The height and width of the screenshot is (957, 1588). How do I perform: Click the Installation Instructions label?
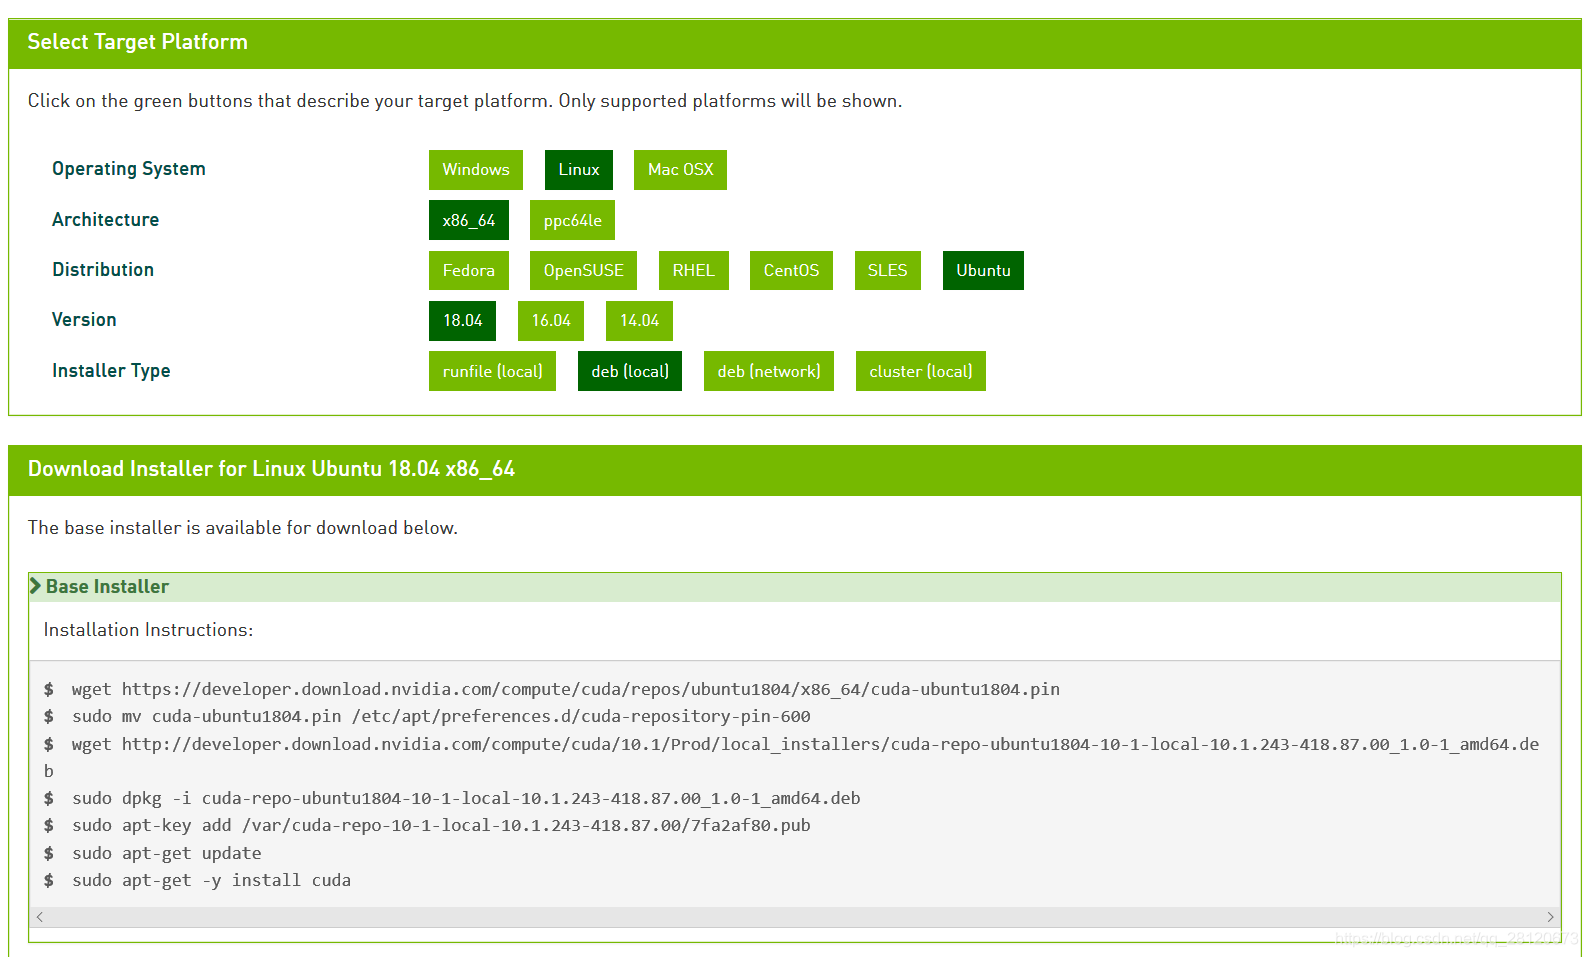(x=148, y=630)
